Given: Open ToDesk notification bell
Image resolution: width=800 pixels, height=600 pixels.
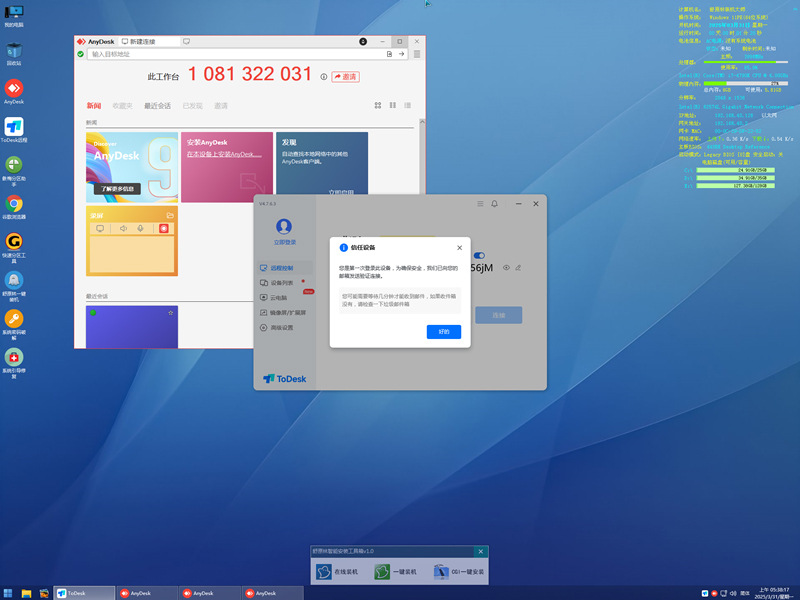Looking at the screenshot, I should (494, 204).
